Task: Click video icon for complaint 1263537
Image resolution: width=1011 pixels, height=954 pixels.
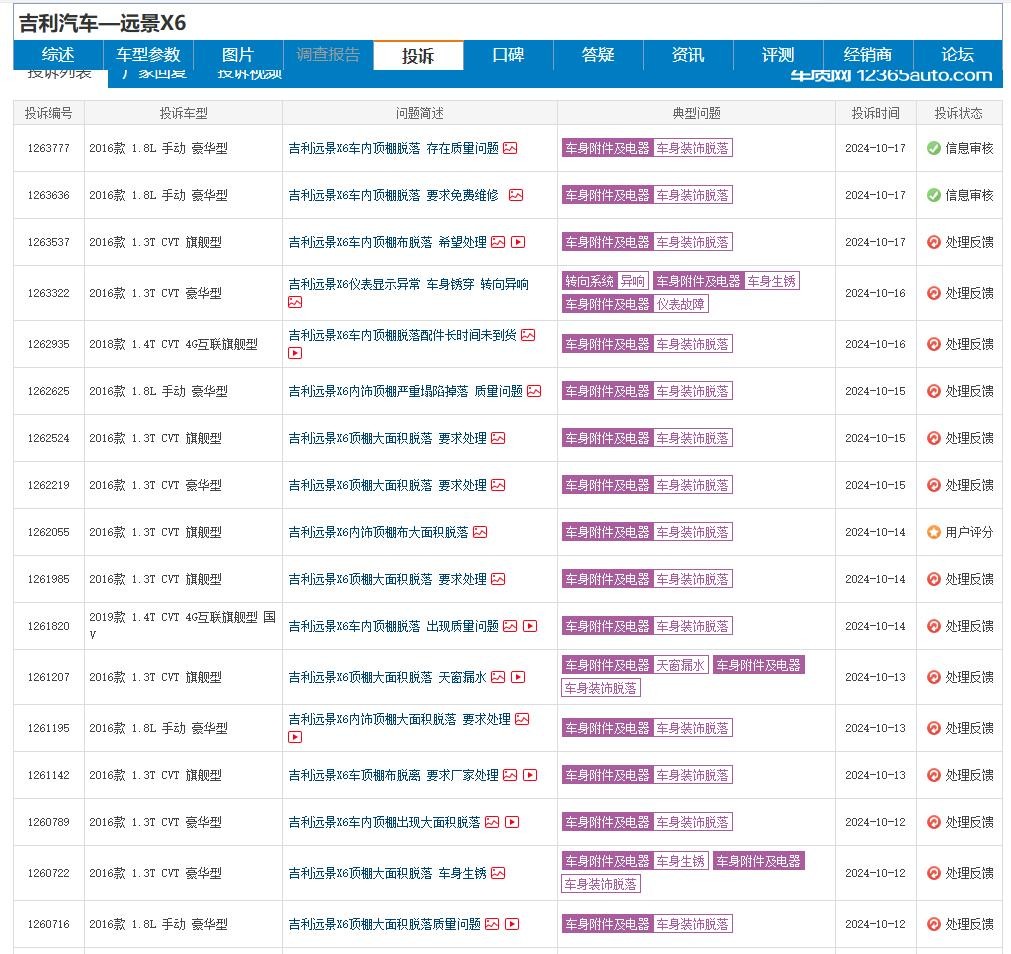Action: click(518, 242)
